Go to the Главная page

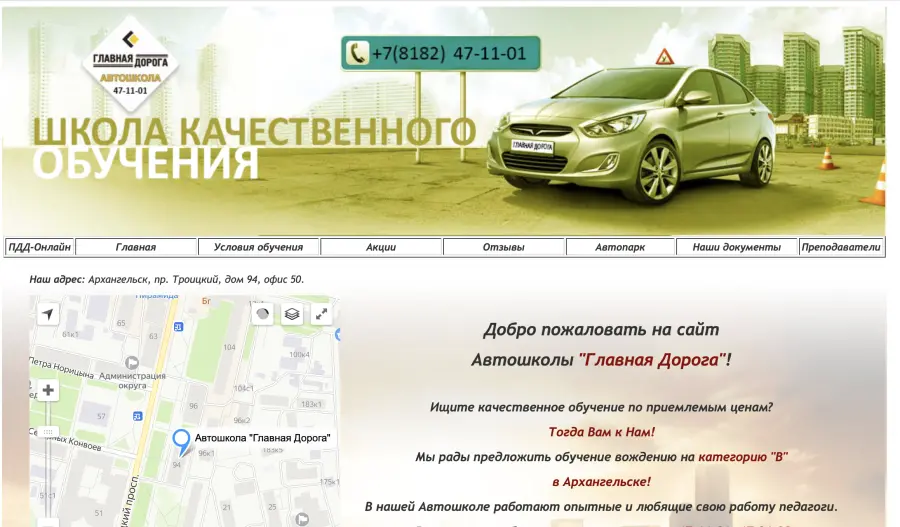point(136,247)
